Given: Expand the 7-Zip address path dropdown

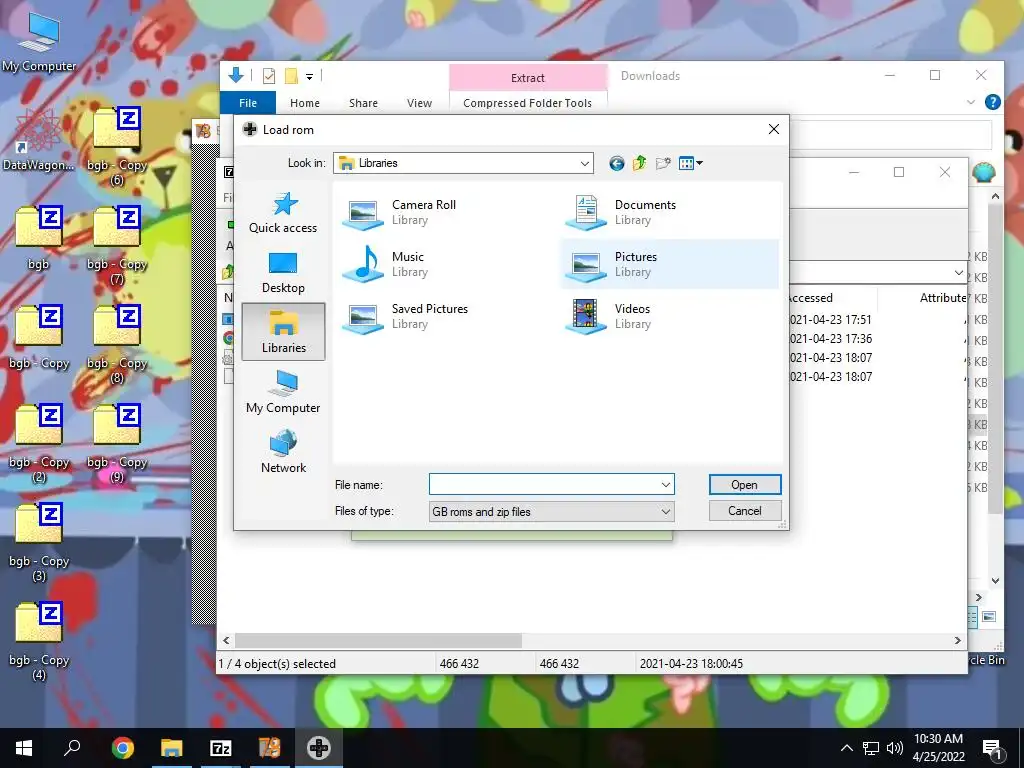Looking at the screenshot, I should pyautogui.click(x=958, y=272).
